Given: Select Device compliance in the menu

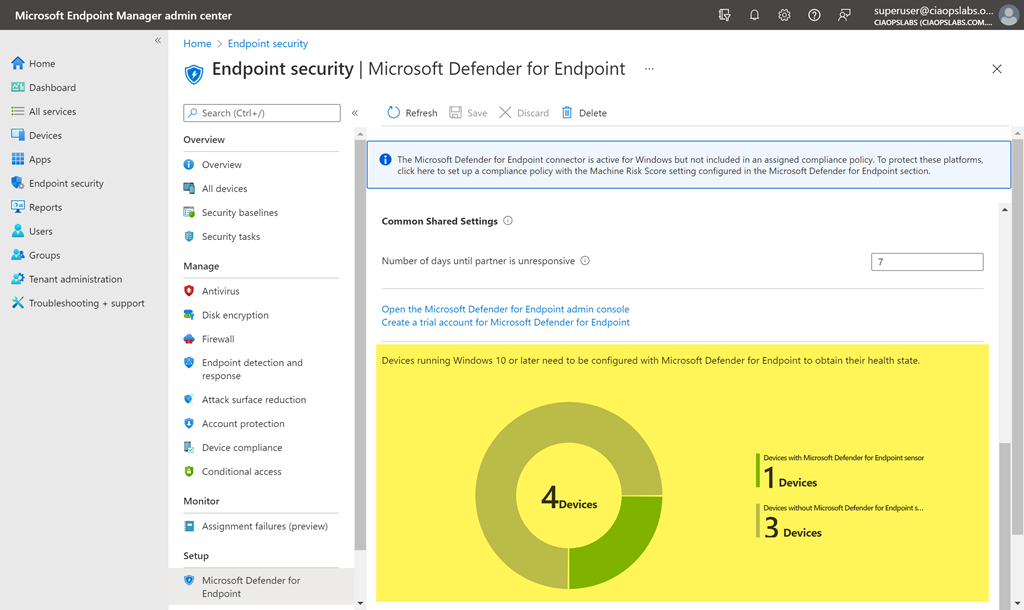Looking at the screenshot, I should [241, 448].
